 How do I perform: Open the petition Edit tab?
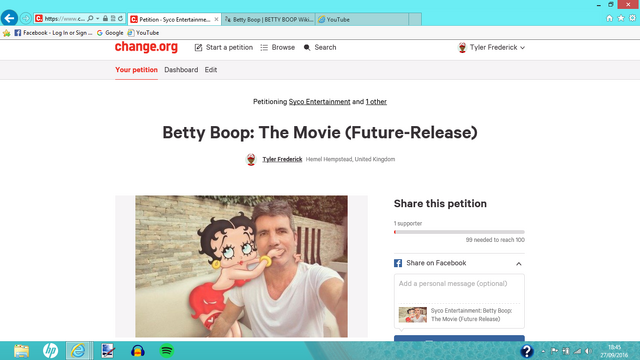(x=211, y=70)
